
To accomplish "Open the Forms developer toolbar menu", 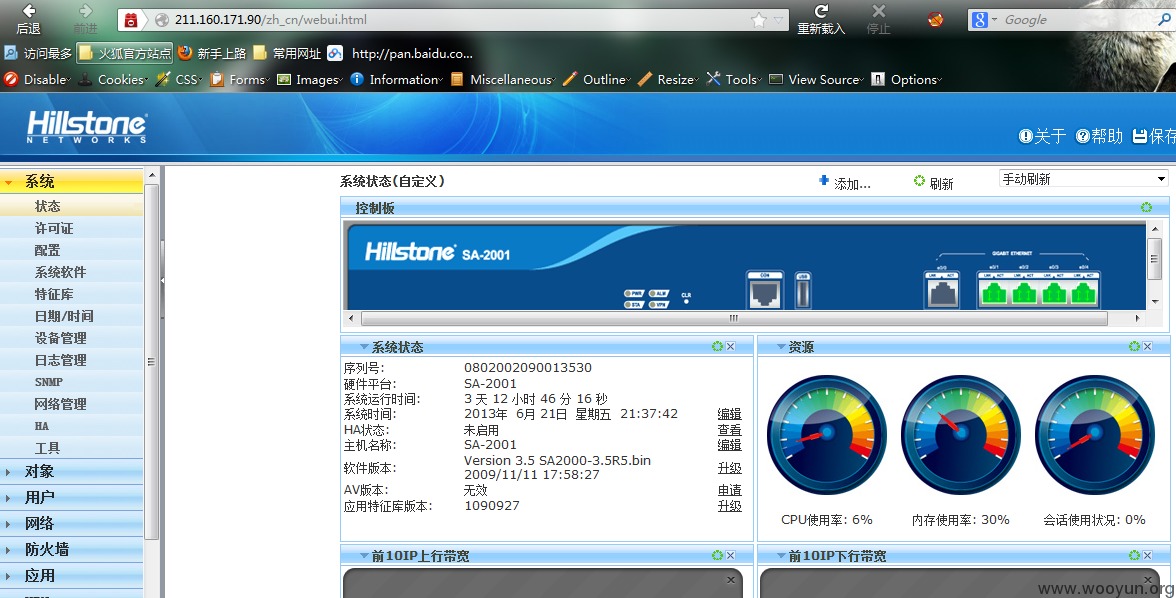I will (x=239, y=80).
